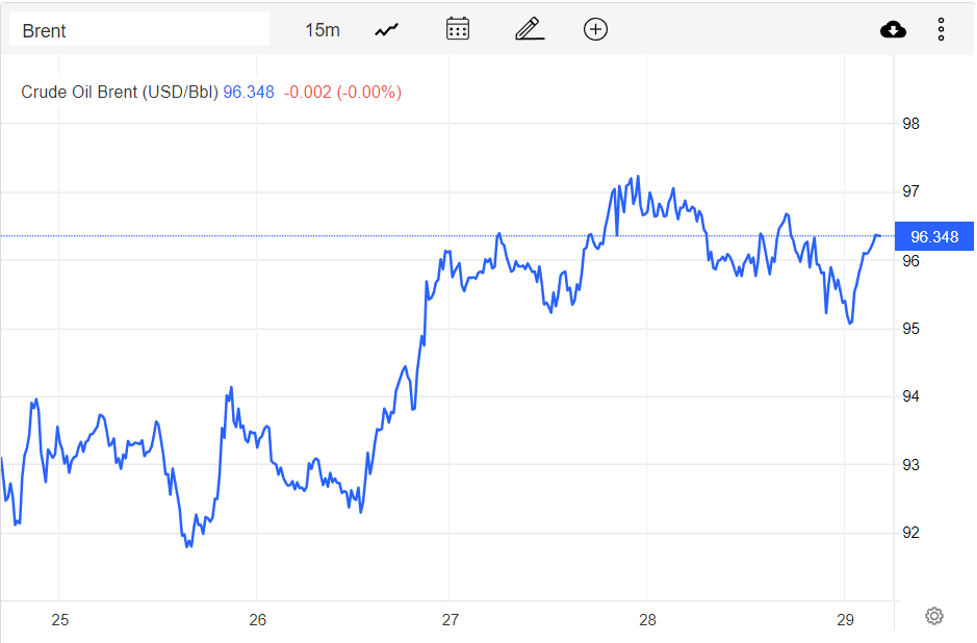Click the 96.348 legend price value
Image resolution: width=977 pixels, height=643 pixels.
click(248, 92)
